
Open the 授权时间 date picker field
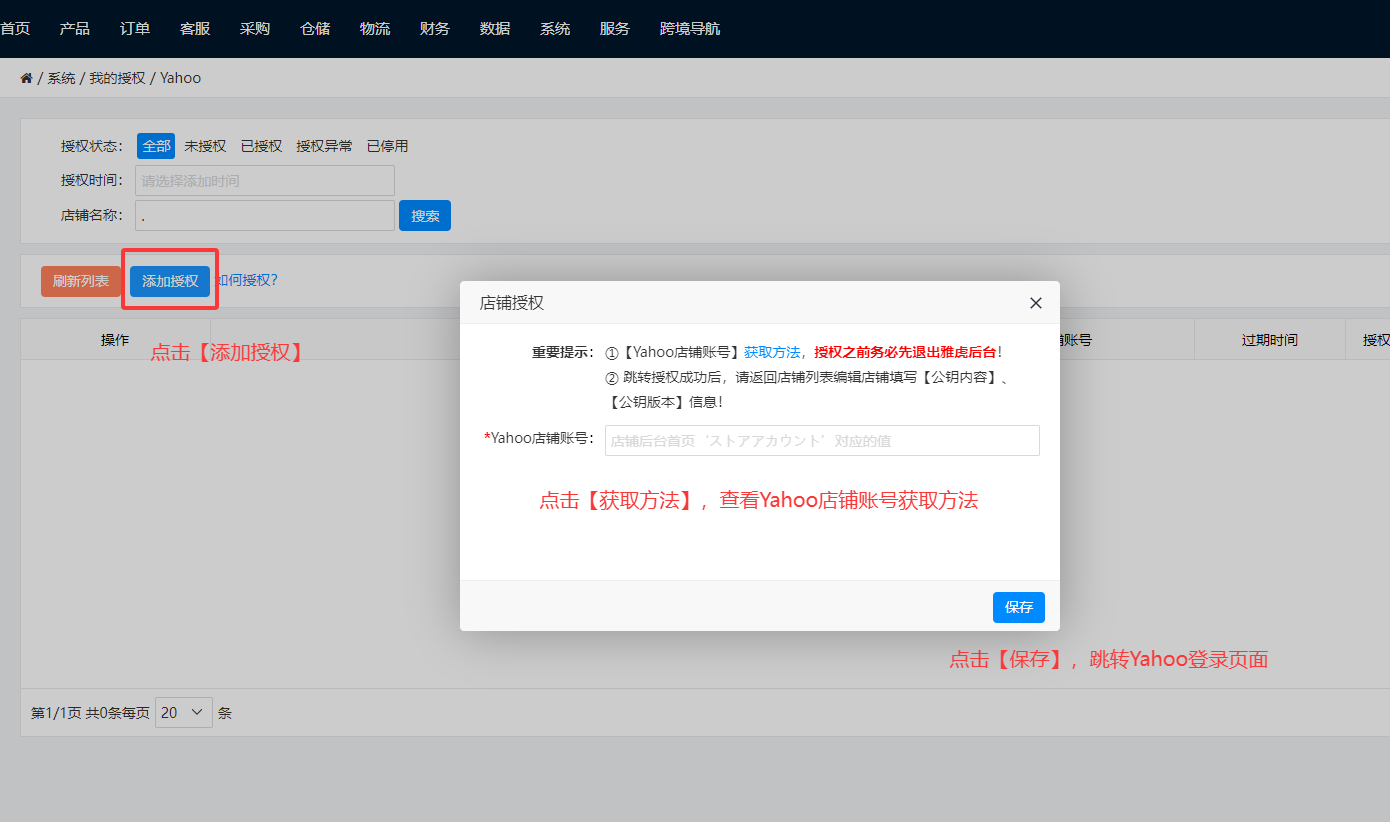[265, 181]
